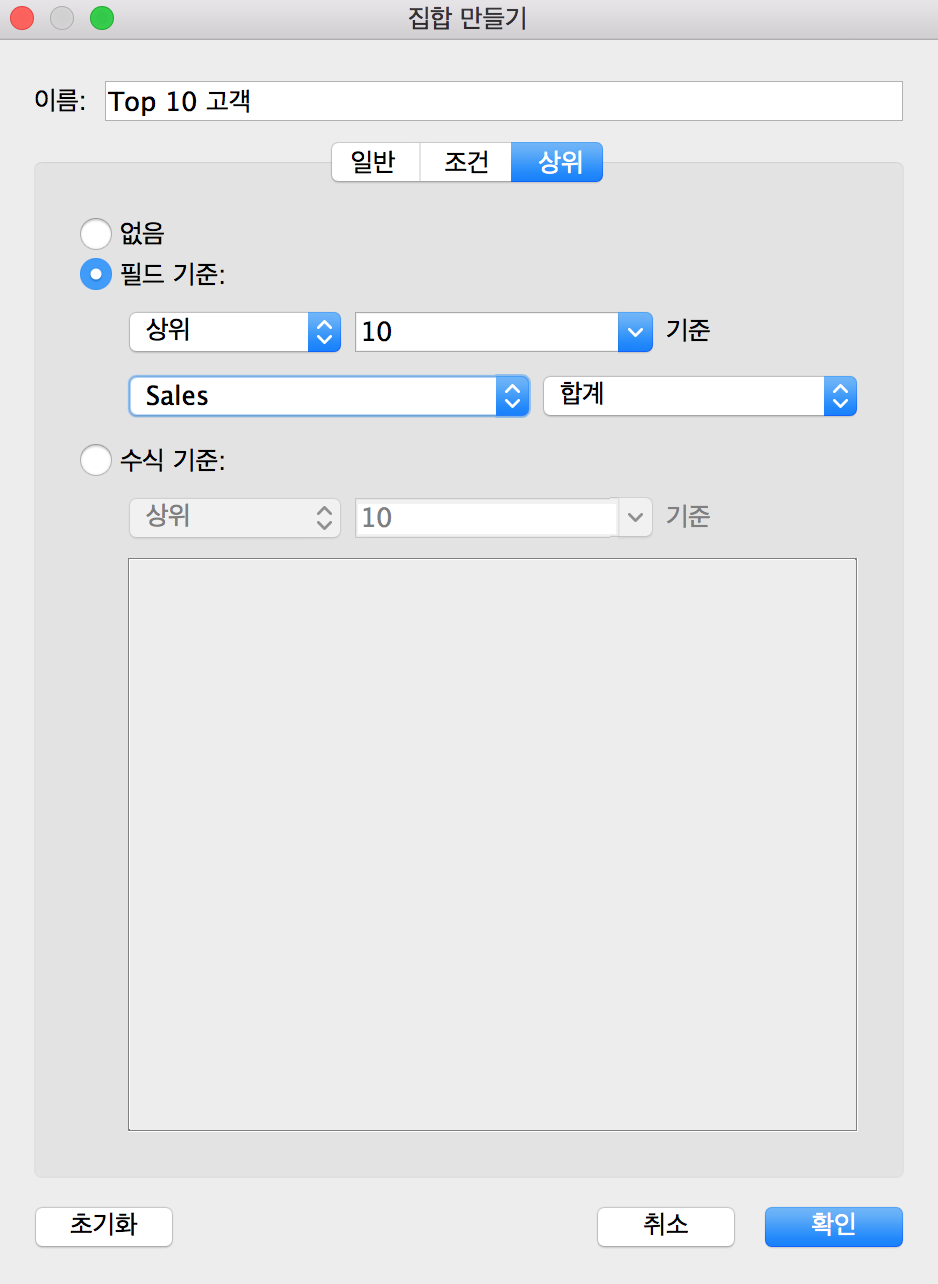Close the 집합 만들기 dialog window
938x1284 pixels.
[x=20, y=17]
